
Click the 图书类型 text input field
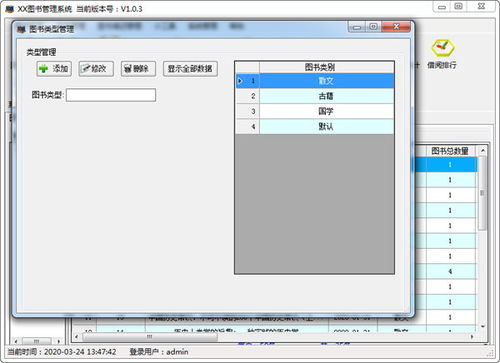click(x=111, y=95)
